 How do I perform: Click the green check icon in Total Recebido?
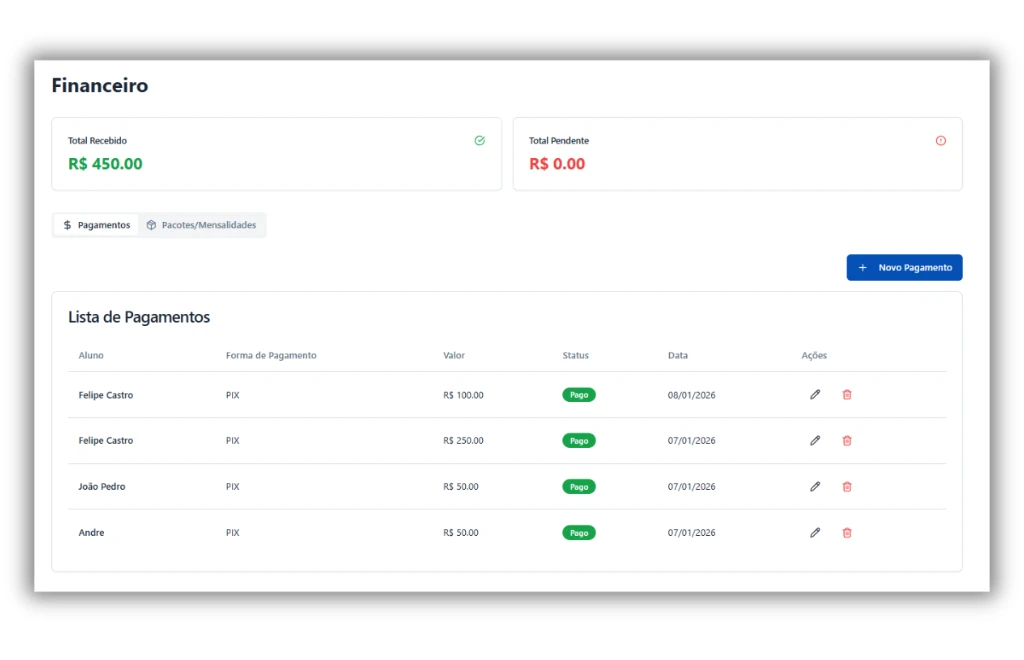point(480,141)
